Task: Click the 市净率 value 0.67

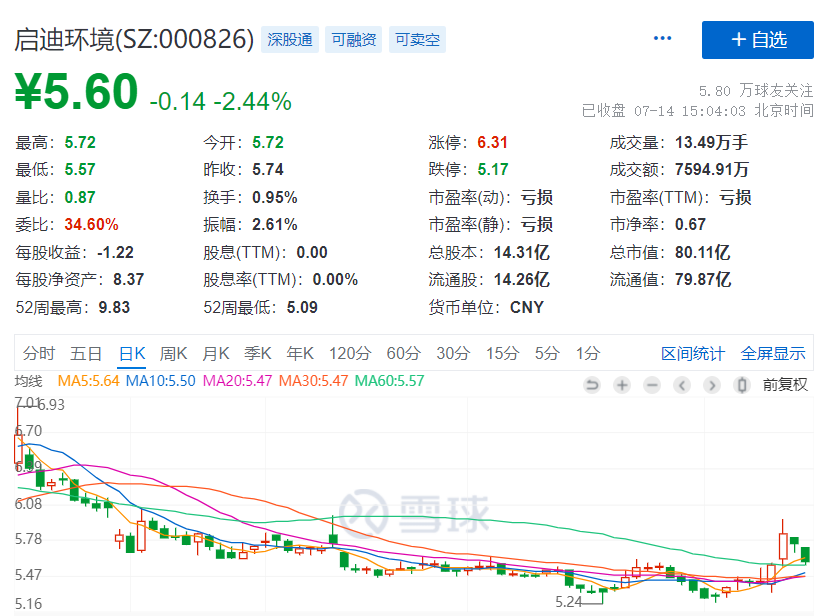Action: [690, 224]
